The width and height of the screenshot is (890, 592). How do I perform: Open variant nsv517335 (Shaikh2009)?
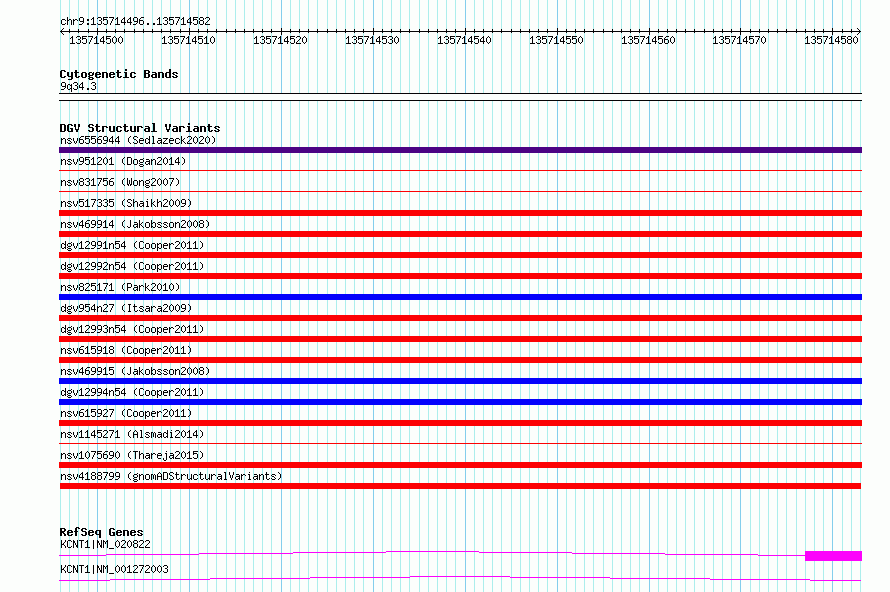126,203
